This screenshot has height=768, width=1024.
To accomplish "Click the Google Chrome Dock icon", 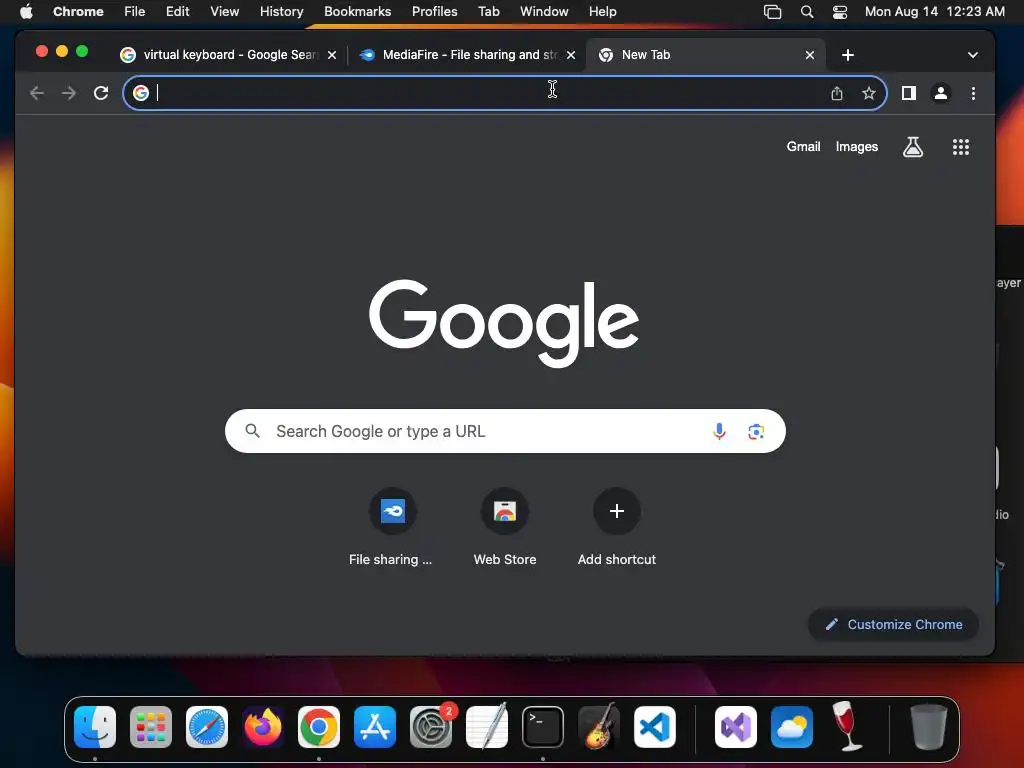I will [319, 727].
